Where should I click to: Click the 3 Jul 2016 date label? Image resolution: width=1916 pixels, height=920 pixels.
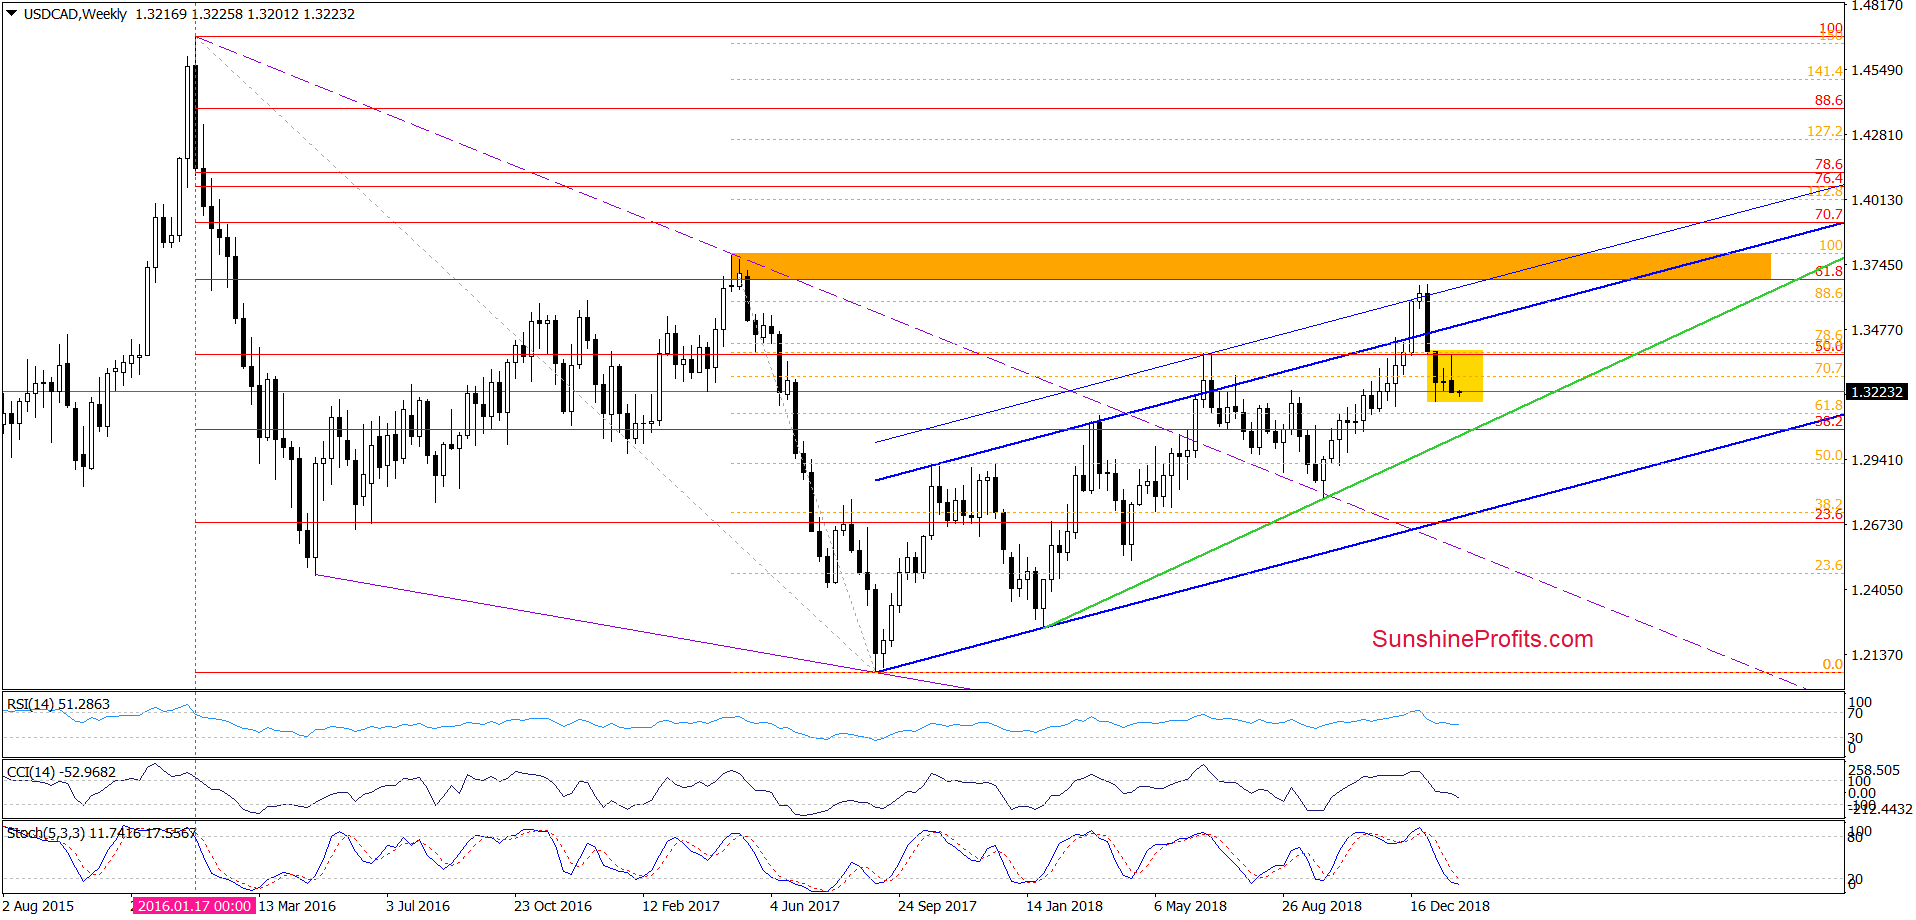[418, 906]
